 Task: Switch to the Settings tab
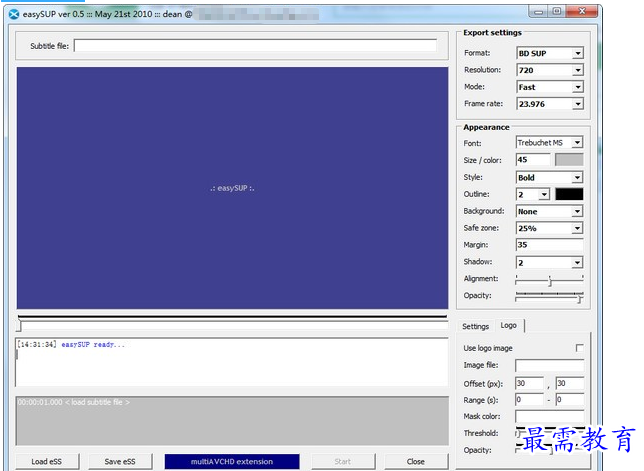click(475, 326)
